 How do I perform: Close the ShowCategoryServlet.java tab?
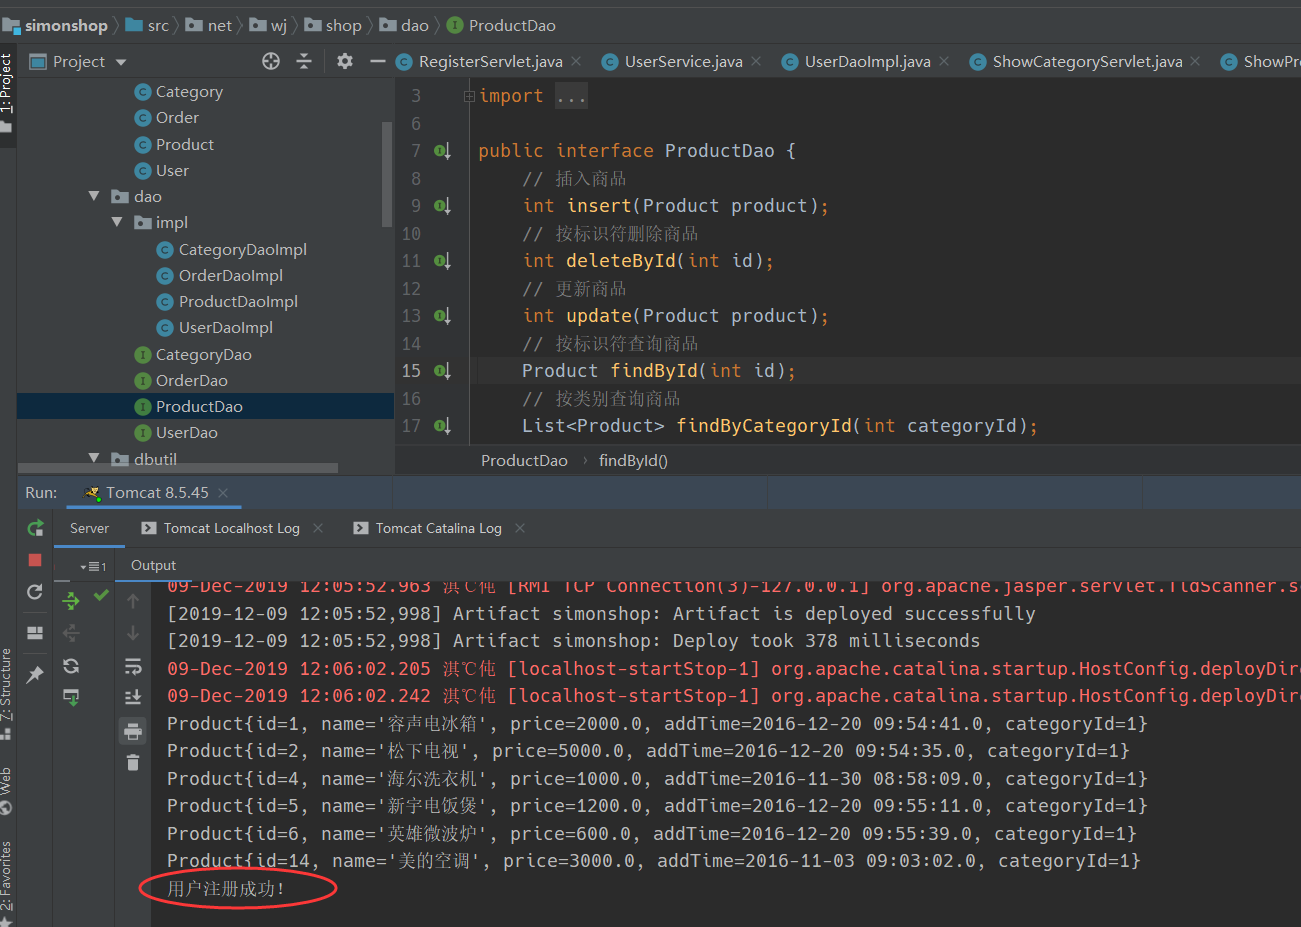[x=1195, y=61]
